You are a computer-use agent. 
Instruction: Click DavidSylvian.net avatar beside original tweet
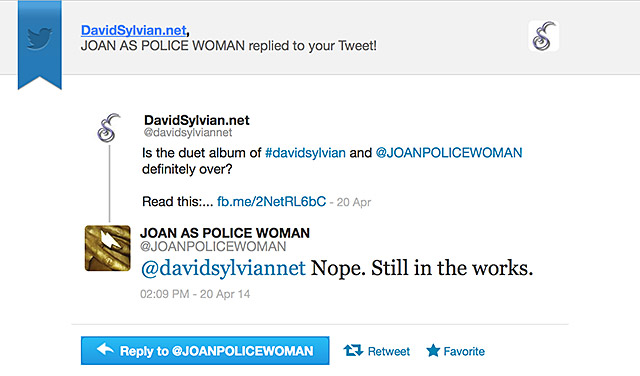coord(109,128)
